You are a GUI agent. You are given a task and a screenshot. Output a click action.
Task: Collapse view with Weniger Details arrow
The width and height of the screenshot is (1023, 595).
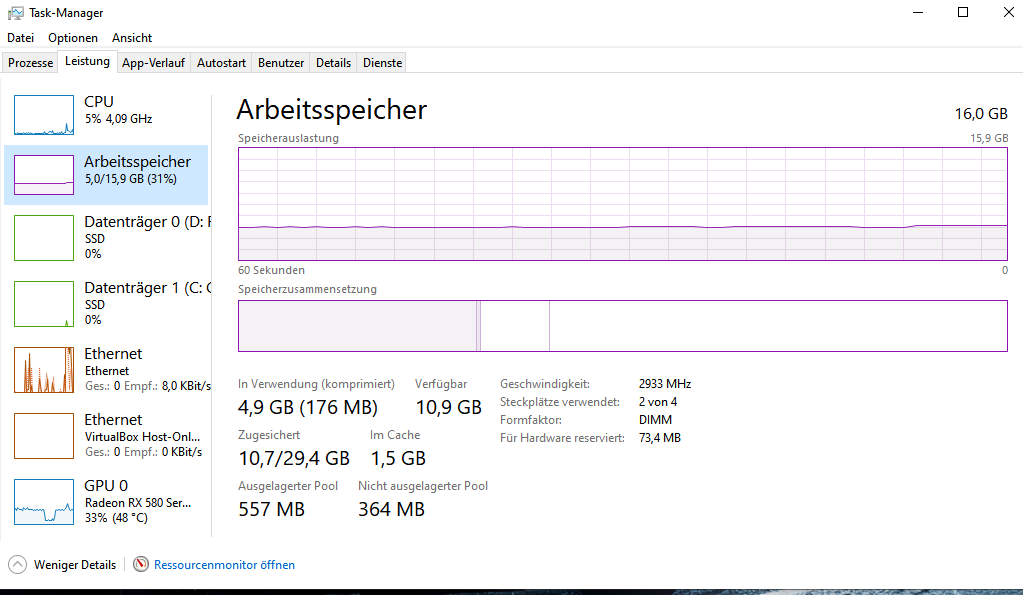[x=18, y=564]
